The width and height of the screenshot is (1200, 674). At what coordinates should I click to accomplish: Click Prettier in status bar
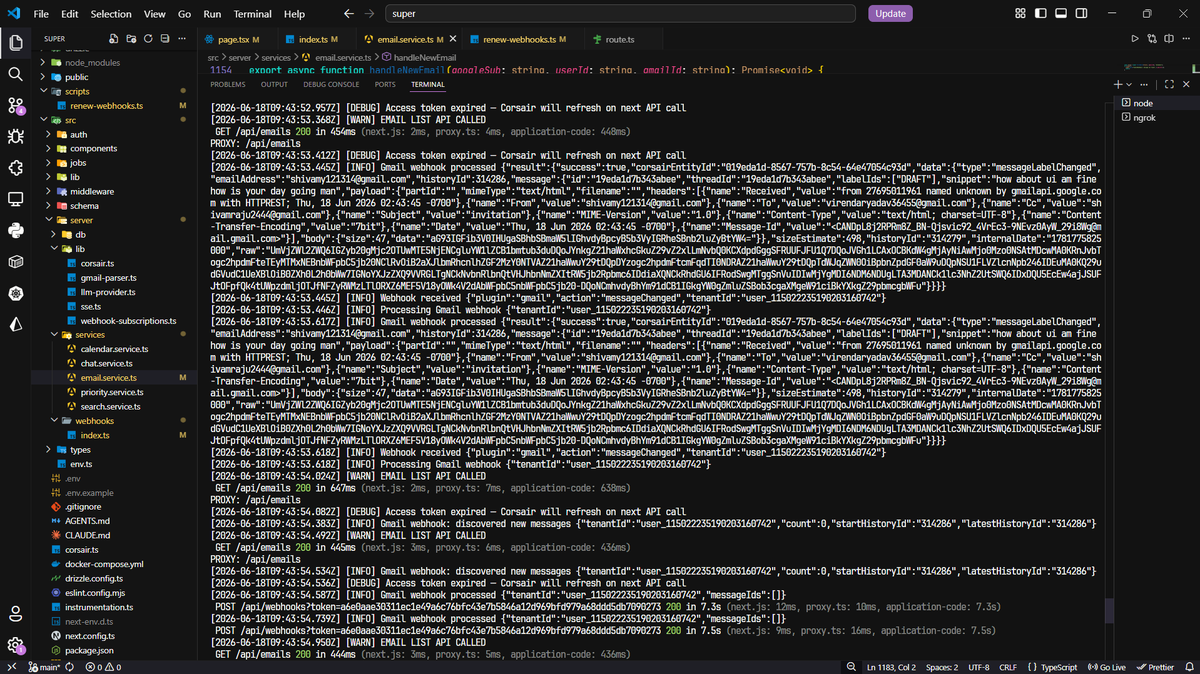pos(1155,667)
